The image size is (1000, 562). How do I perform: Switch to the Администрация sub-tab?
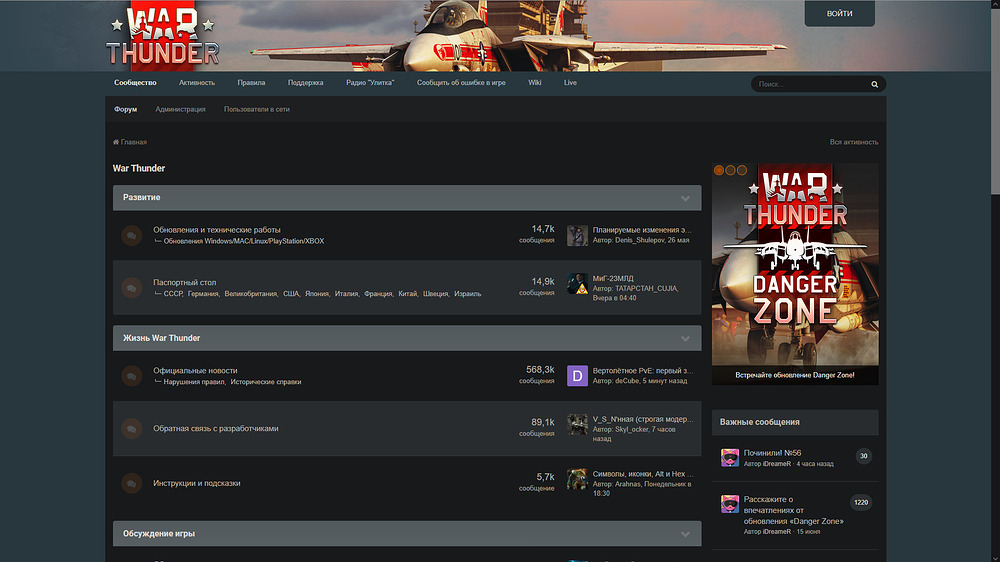(180, 110)
